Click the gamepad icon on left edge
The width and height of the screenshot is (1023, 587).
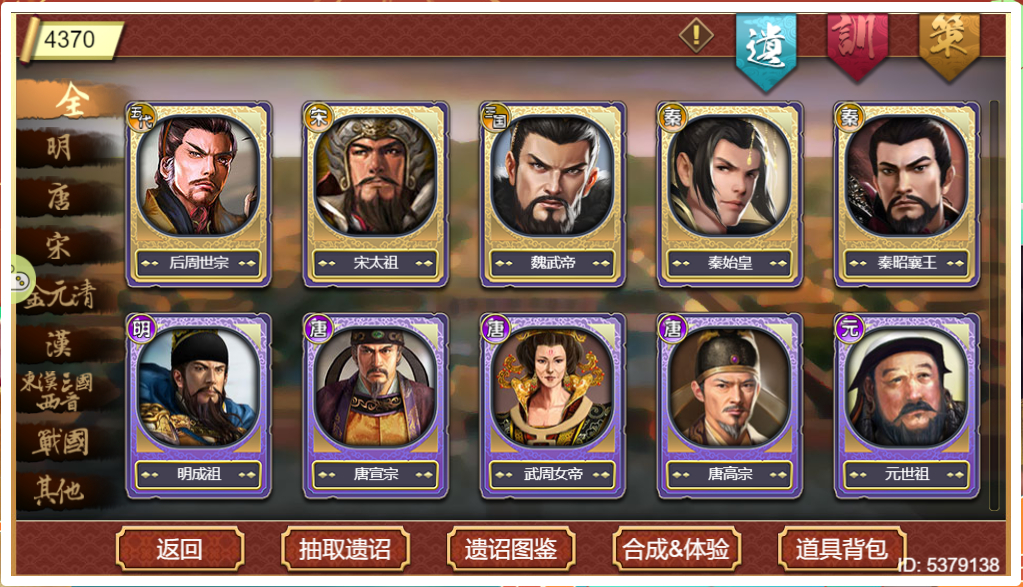point(20,280)
